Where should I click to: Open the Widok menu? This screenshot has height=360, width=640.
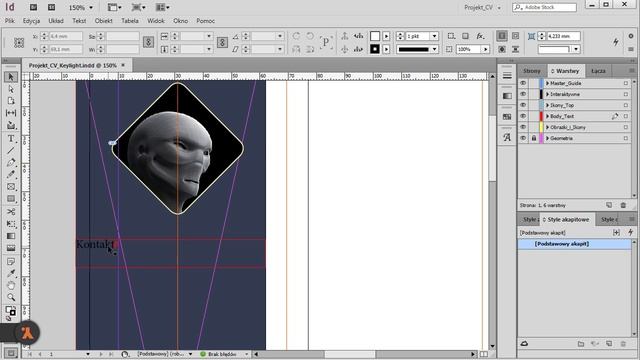156,20
